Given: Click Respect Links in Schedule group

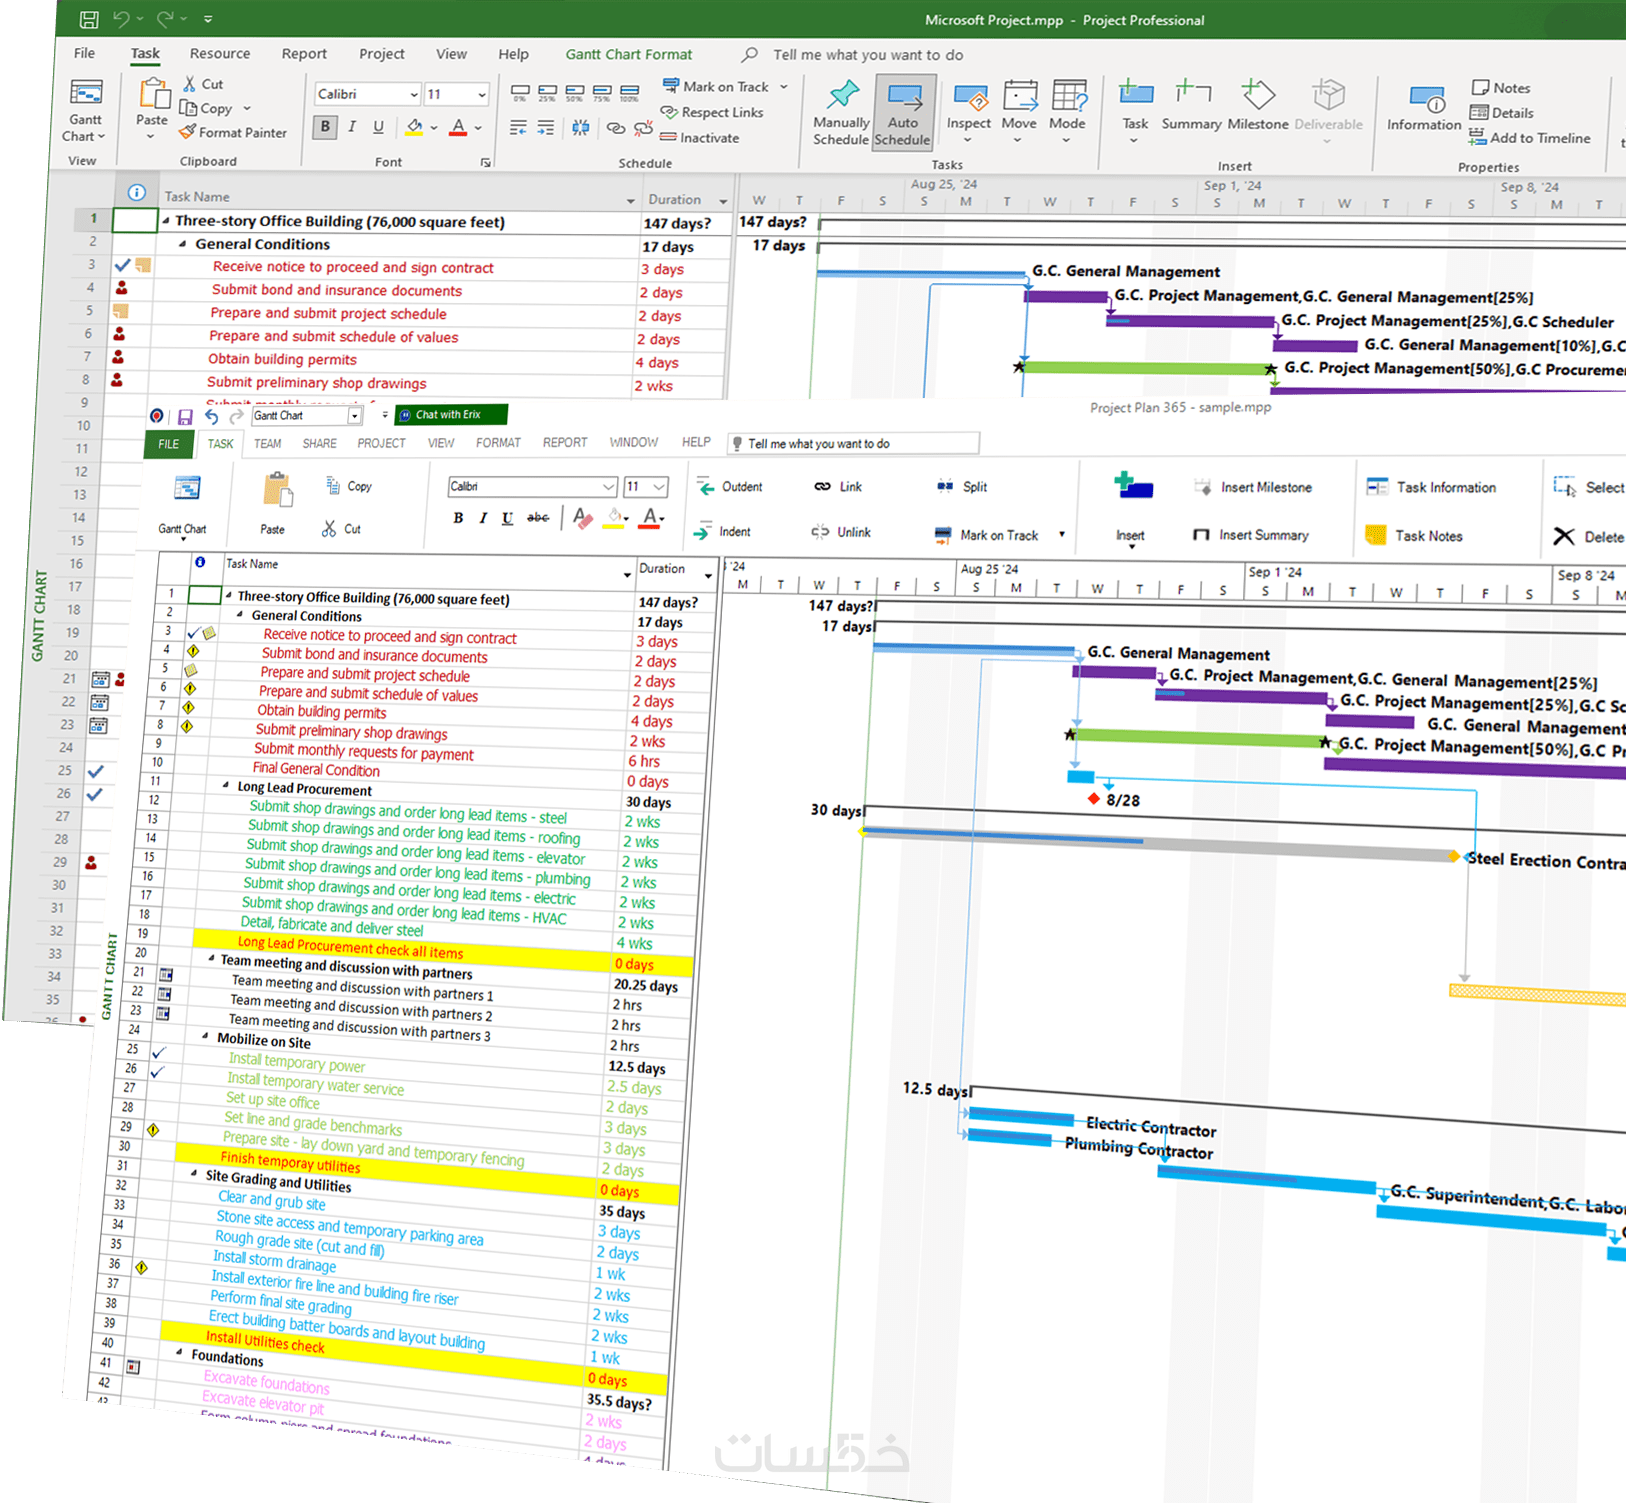Looking at the screenshot, I should pyautogui.click(x=712, y=112).
